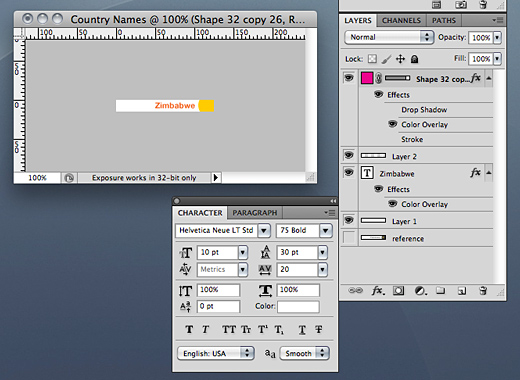The image size is (520, 380).
Task: Apply Subscript text style
Action: 279,330
